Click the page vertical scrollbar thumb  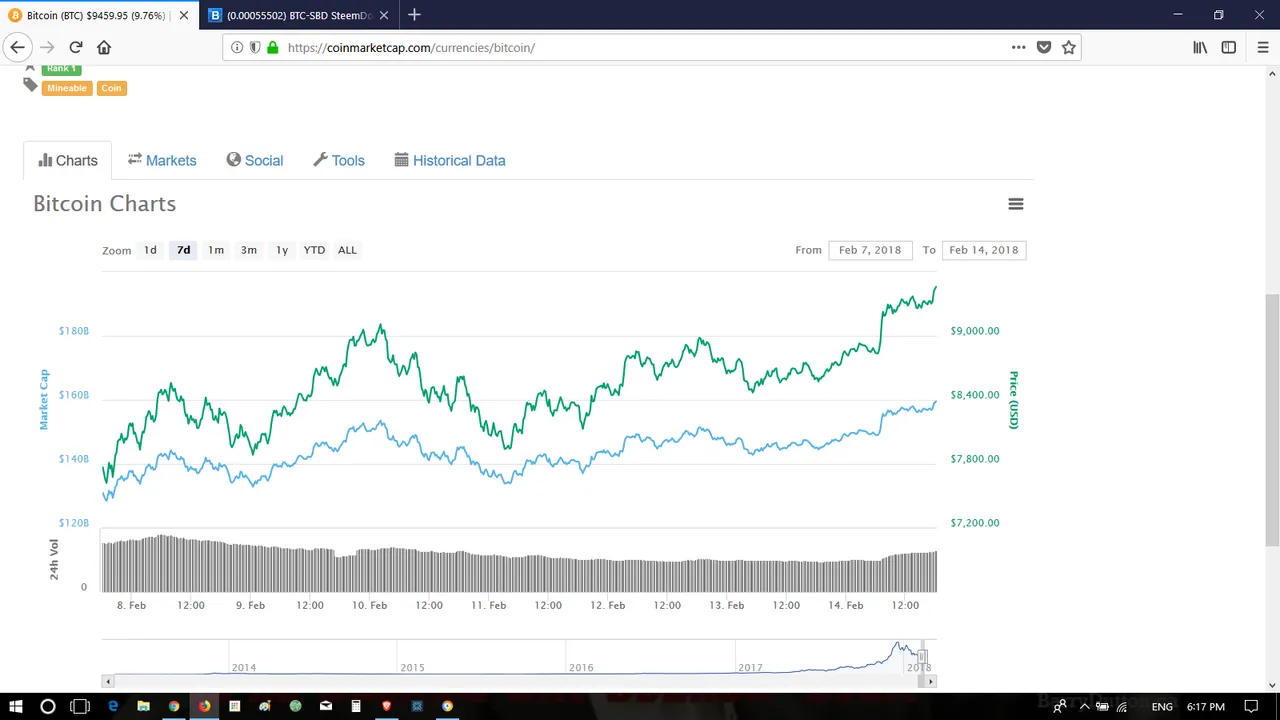click(x=1272, y=420)
